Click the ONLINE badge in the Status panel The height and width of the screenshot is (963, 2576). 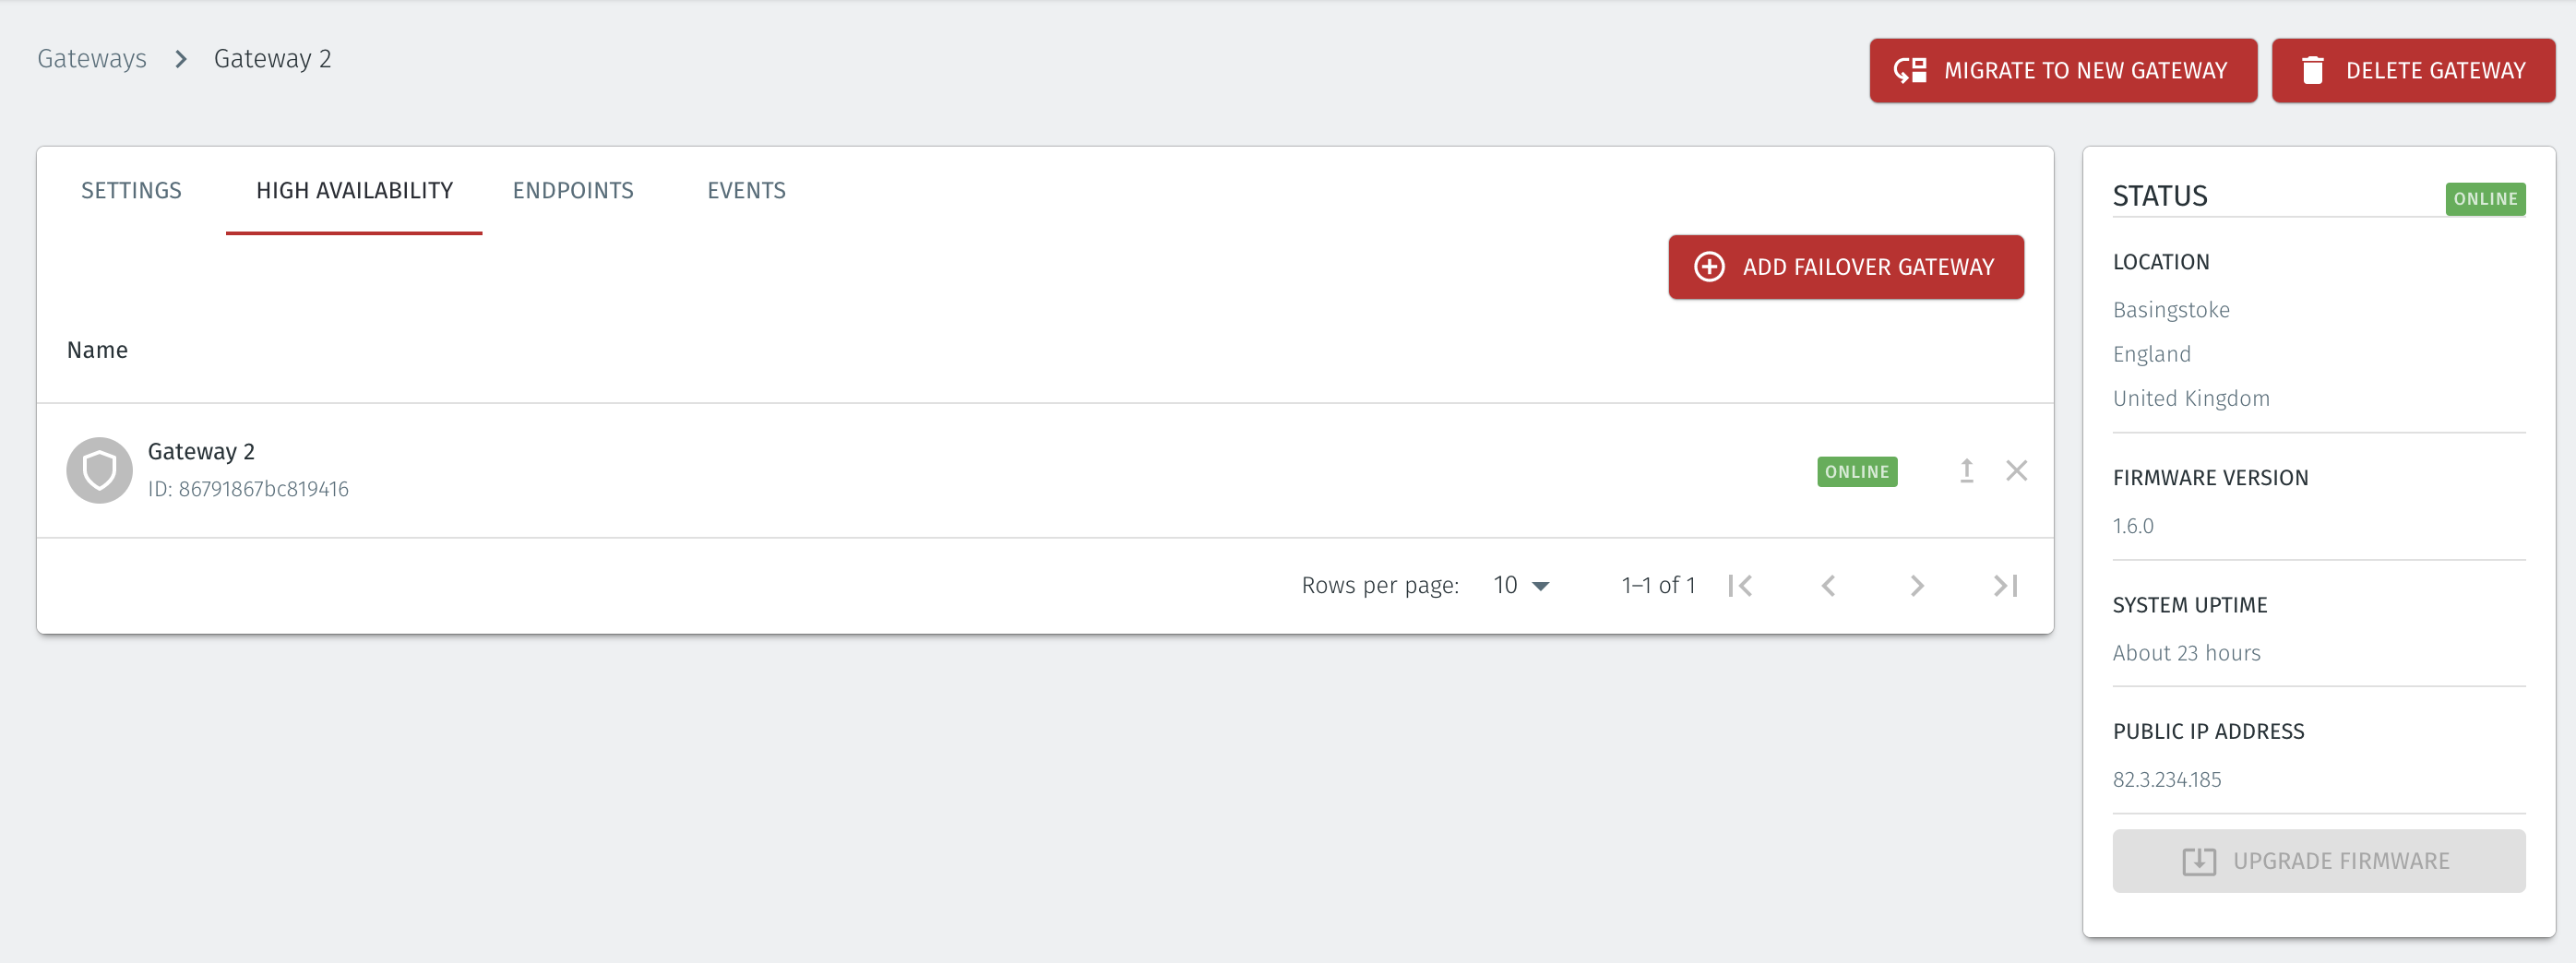click(2486, 198)
